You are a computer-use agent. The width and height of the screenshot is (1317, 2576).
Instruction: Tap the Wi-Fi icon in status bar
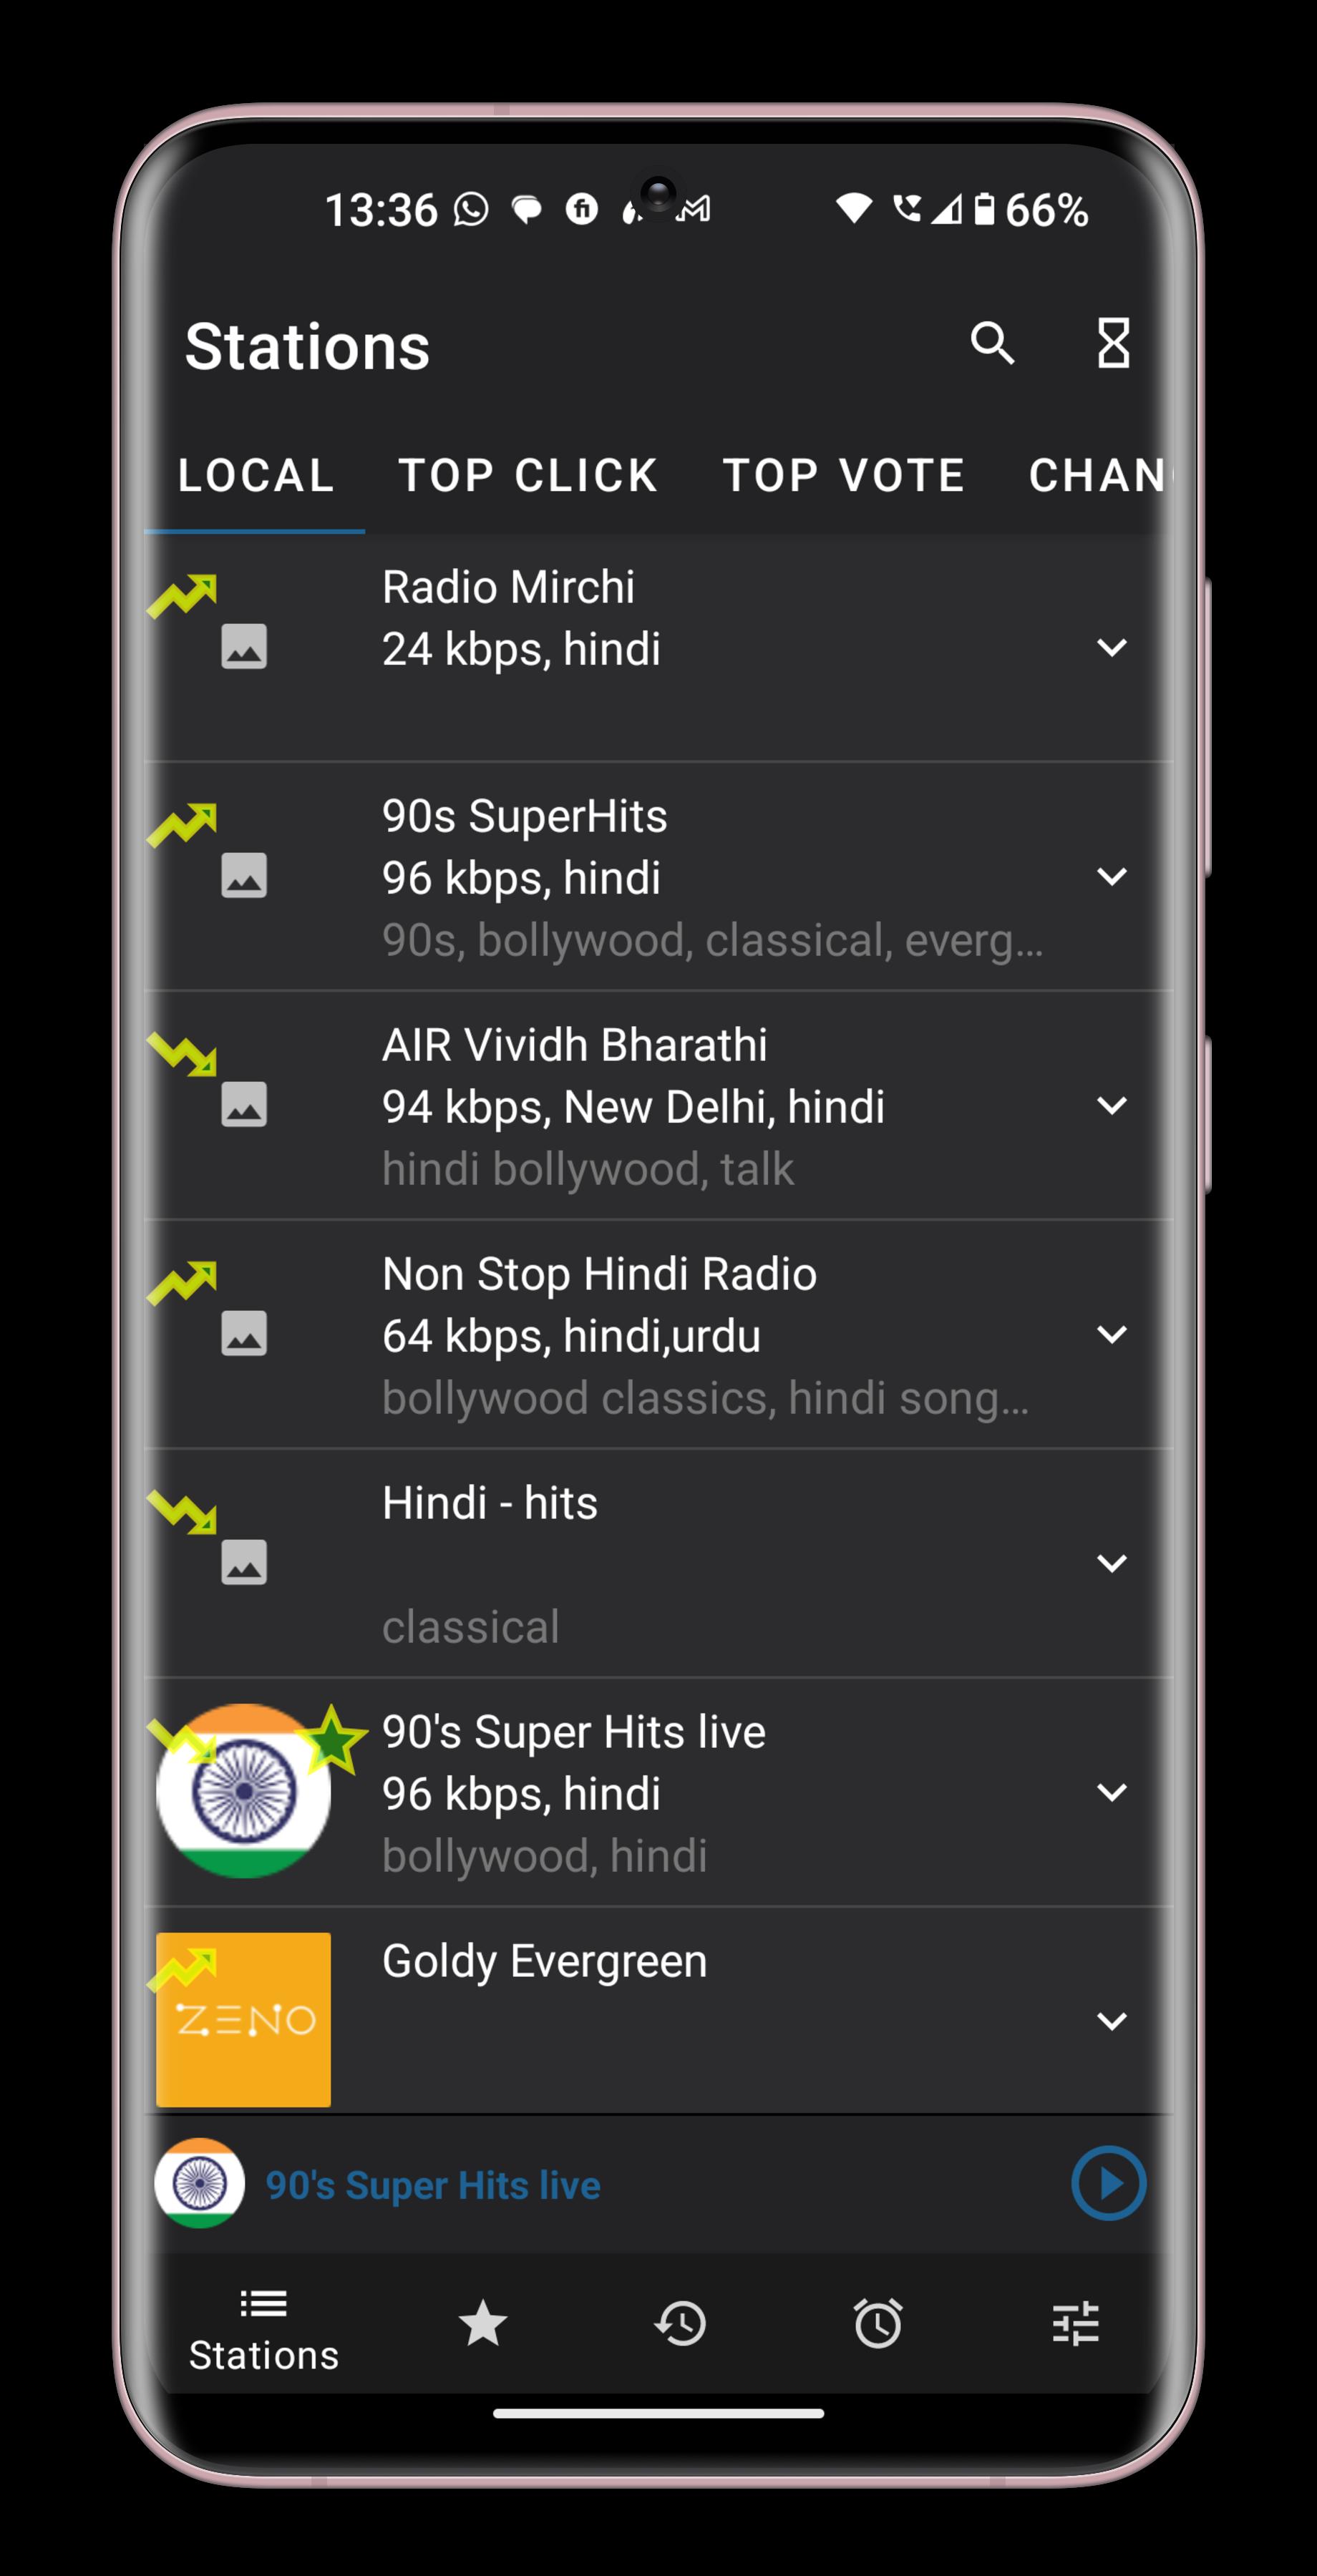point(853,208)
